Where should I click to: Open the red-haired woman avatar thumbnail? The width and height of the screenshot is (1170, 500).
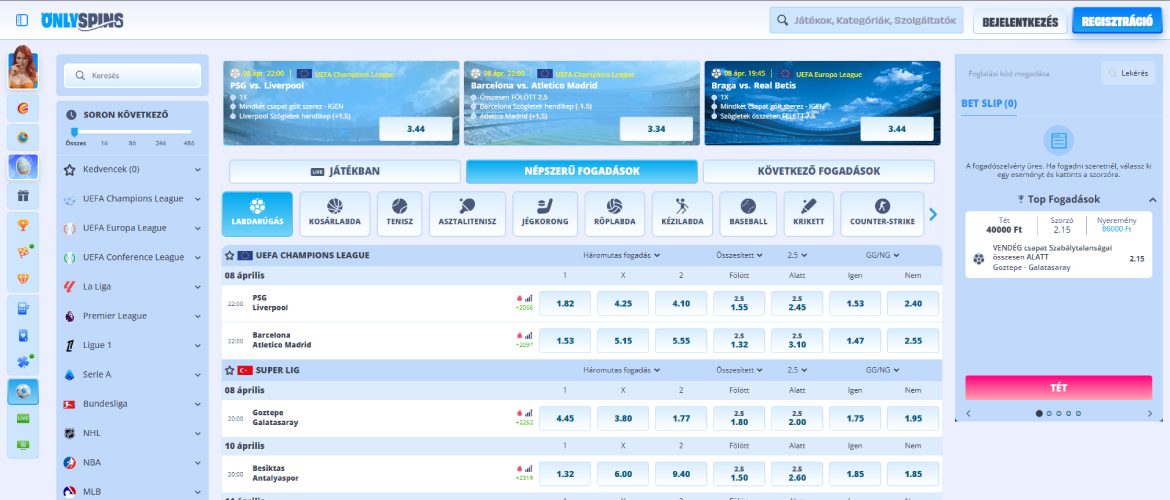point(23,67)
